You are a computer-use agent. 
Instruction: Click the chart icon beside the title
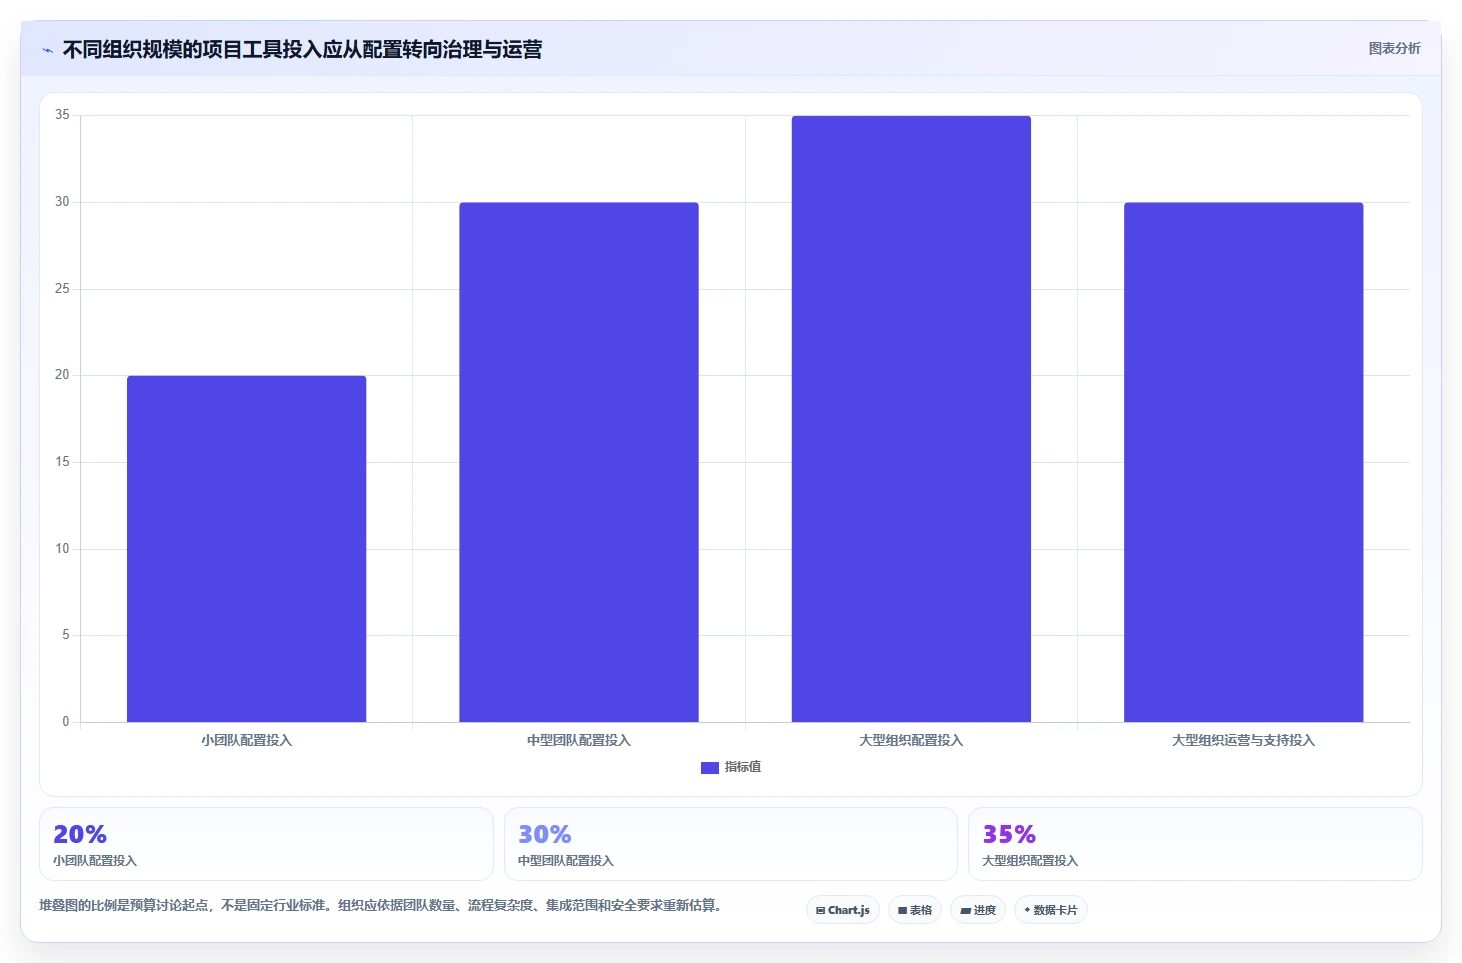(x=47, y=50)
